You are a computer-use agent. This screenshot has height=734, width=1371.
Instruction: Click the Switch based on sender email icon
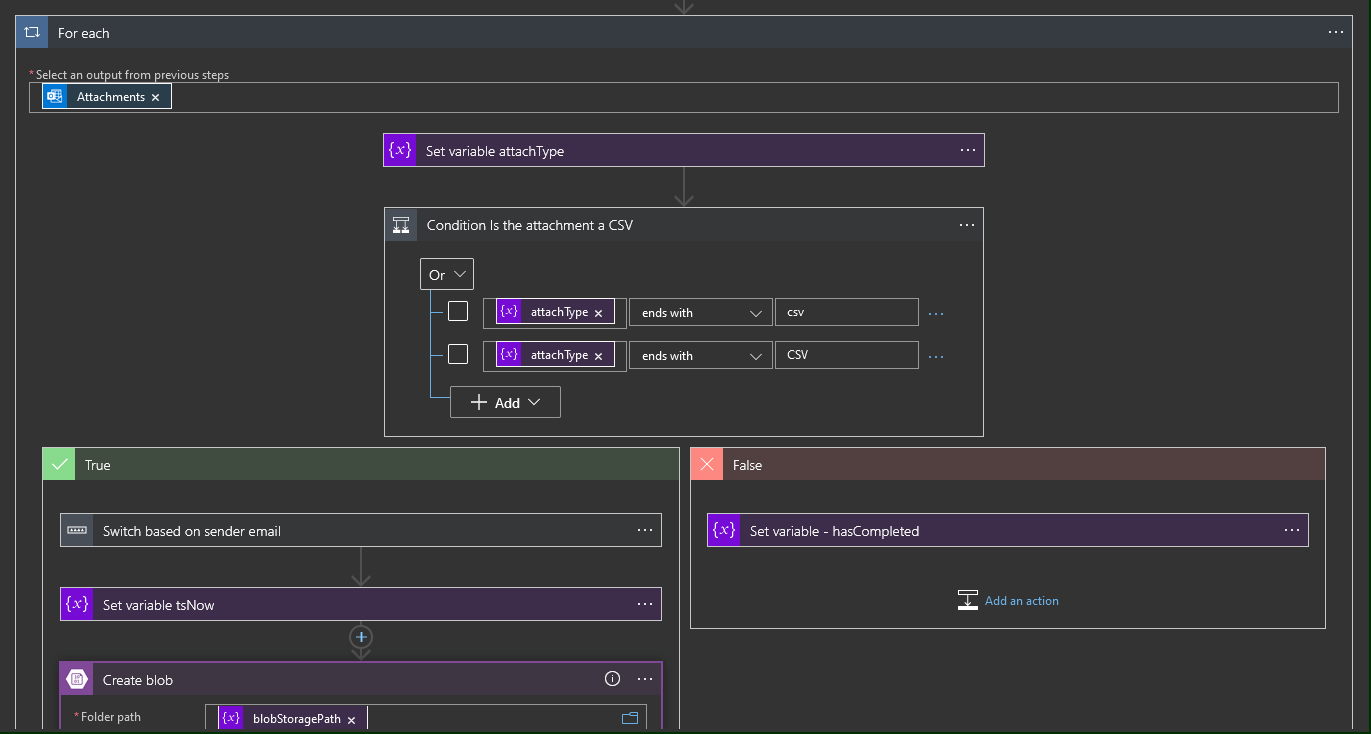(76, 530)
